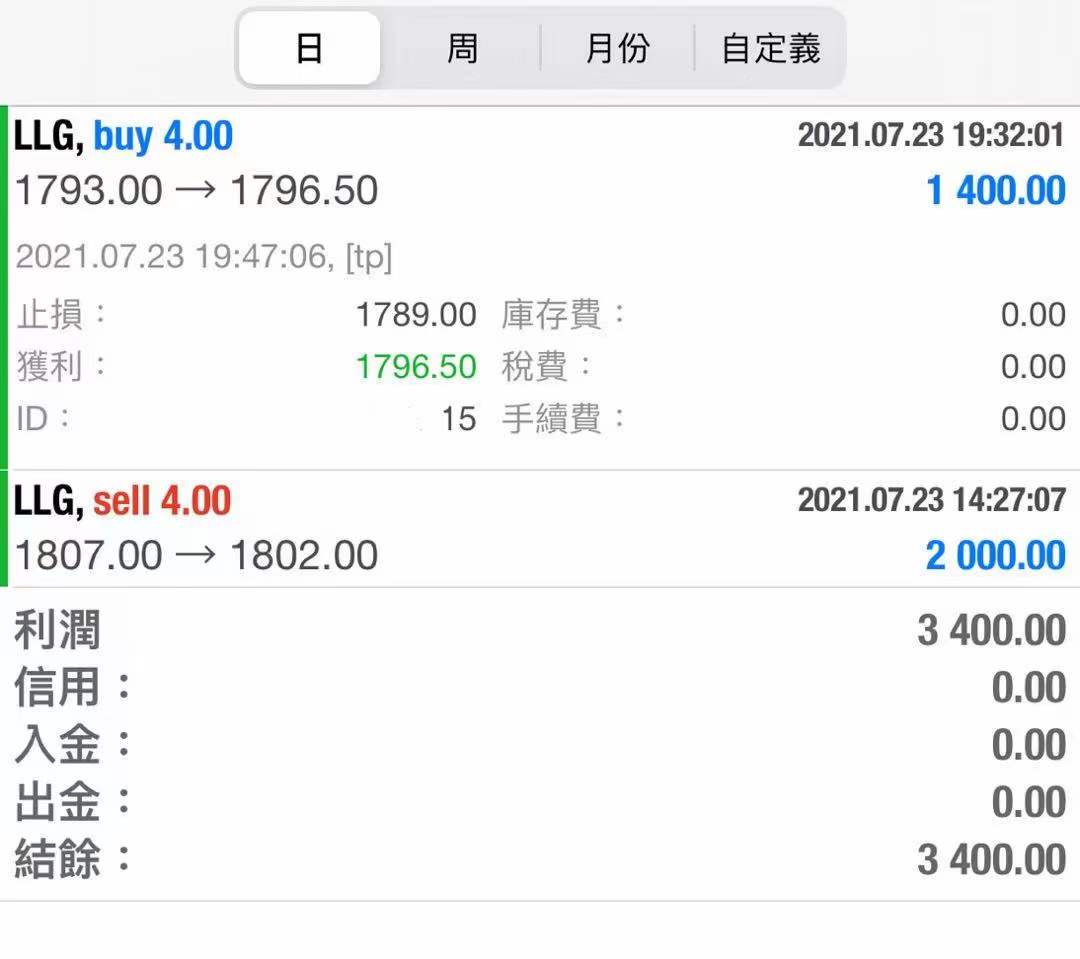The width and height of the screenshot is (1080, 959).
Task: Click the price range 1807.00 → 1802.00
Action: click(196, 554)
